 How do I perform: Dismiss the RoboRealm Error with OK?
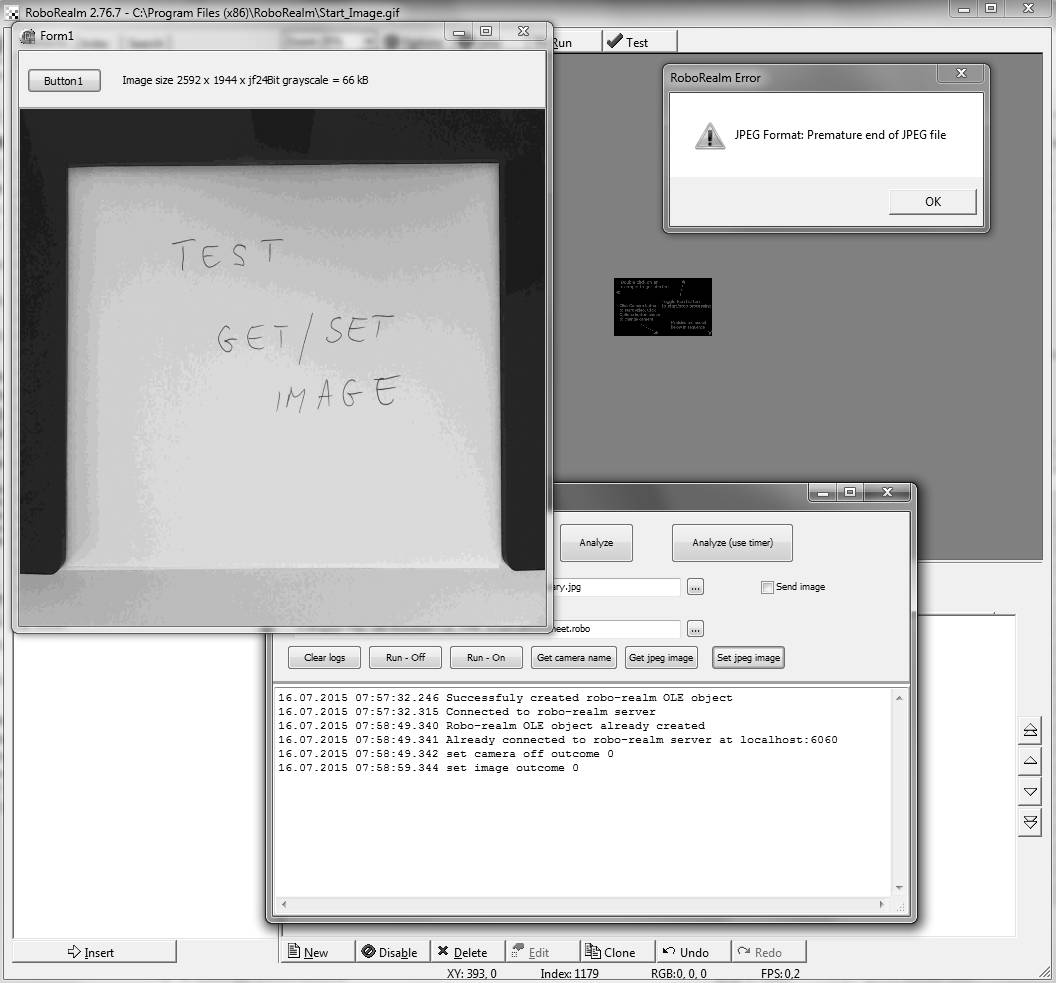pos(932,201)
